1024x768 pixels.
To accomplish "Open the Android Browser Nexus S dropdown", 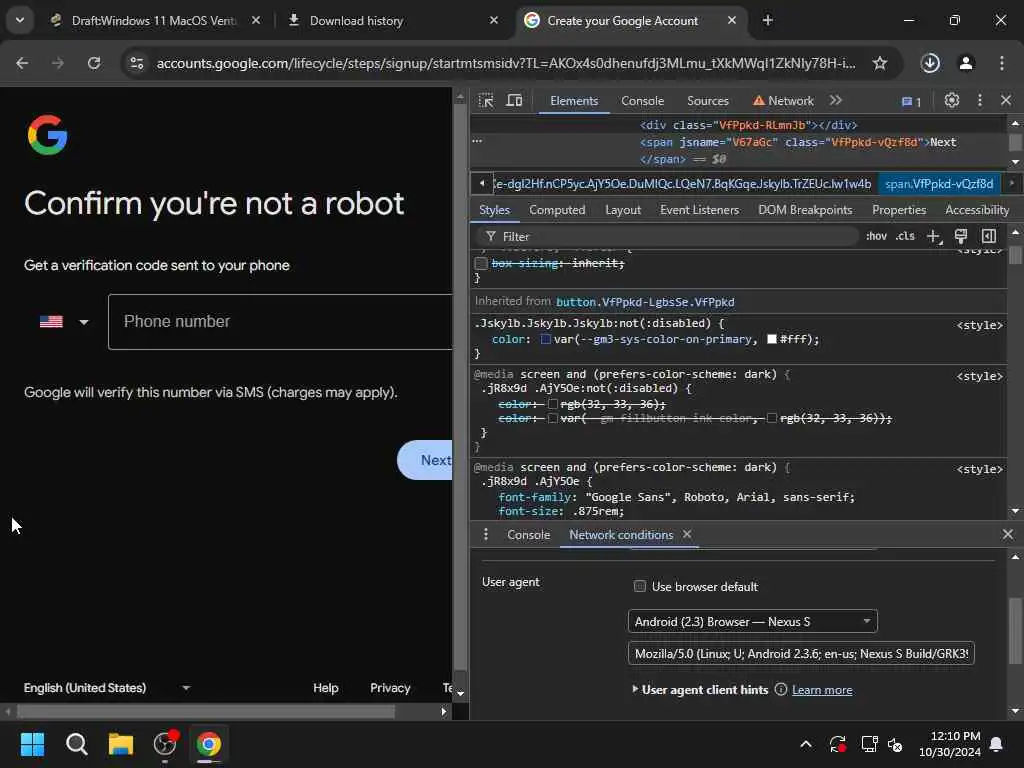I will pyautogui.click(x=752, y=621).
